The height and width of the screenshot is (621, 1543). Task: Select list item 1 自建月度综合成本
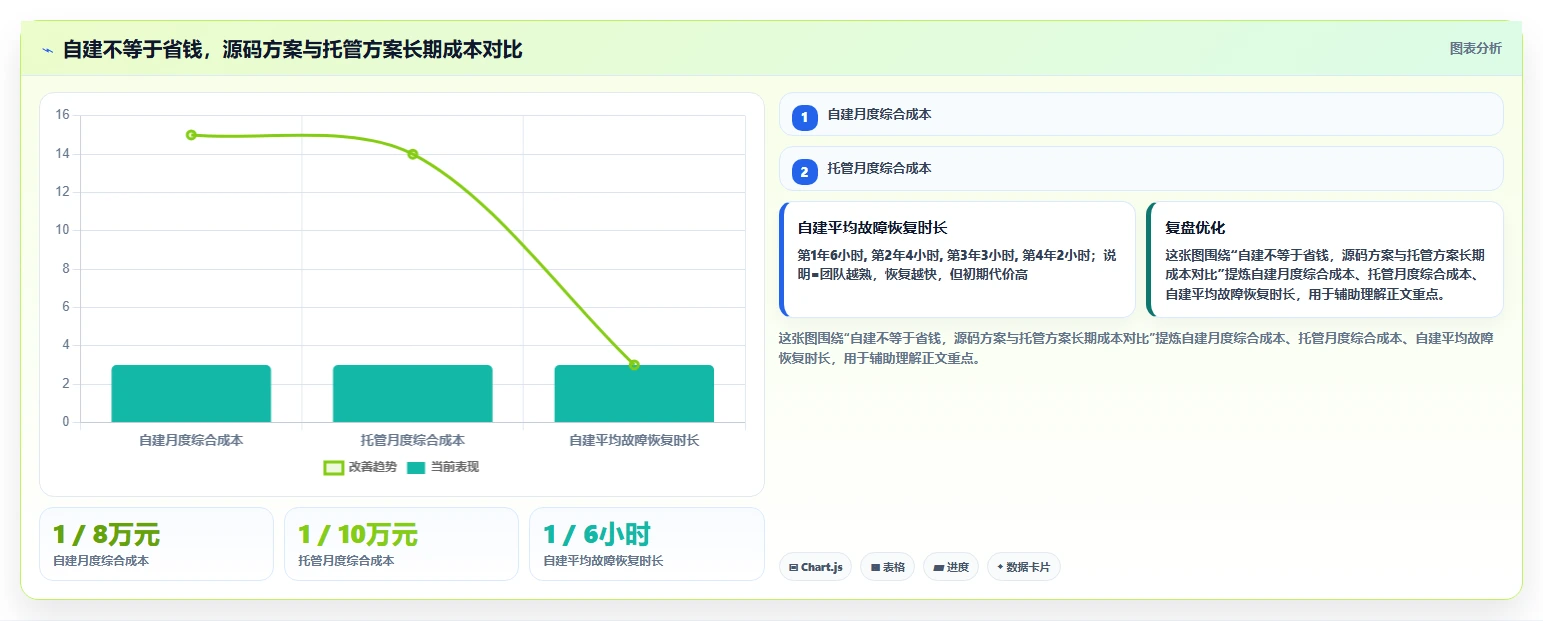point(1141,114)
